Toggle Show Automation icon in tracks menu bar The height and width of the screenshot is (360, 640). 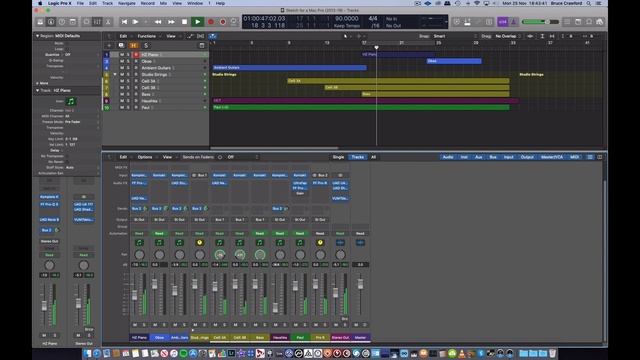pos(190,36)
